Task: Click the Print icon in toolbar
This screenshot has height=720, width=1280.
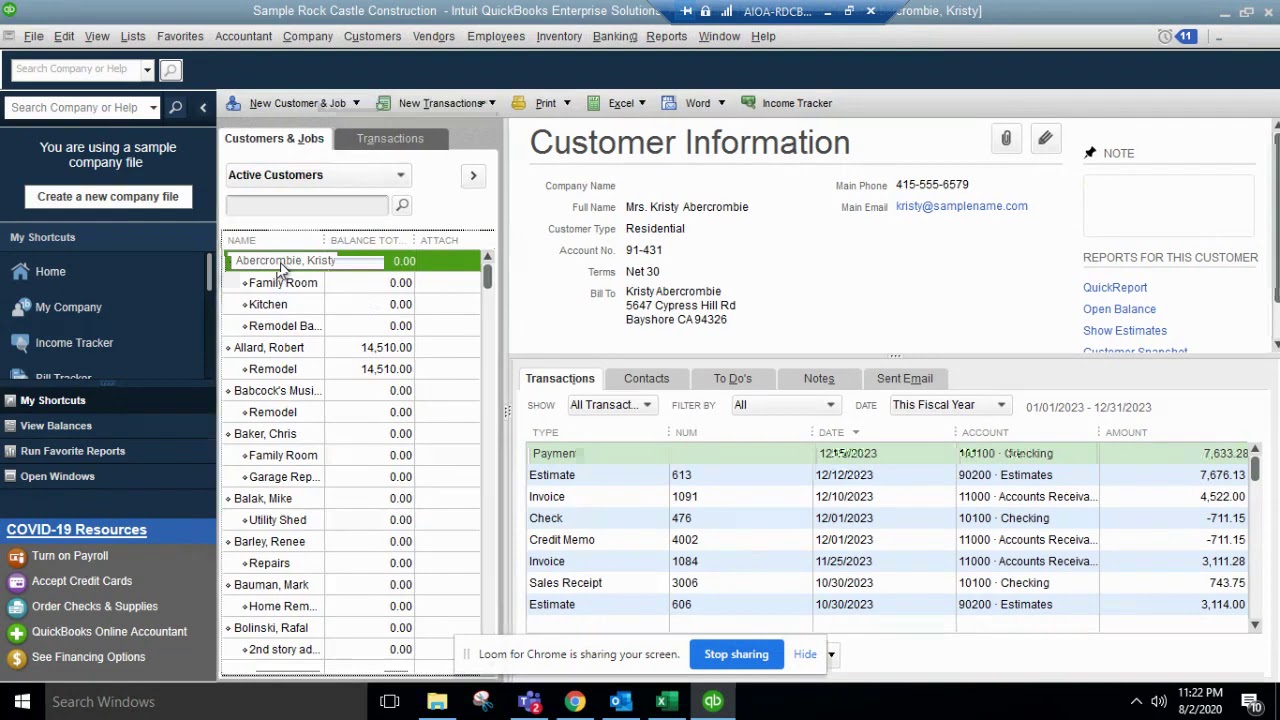Action: coord(518,103)
